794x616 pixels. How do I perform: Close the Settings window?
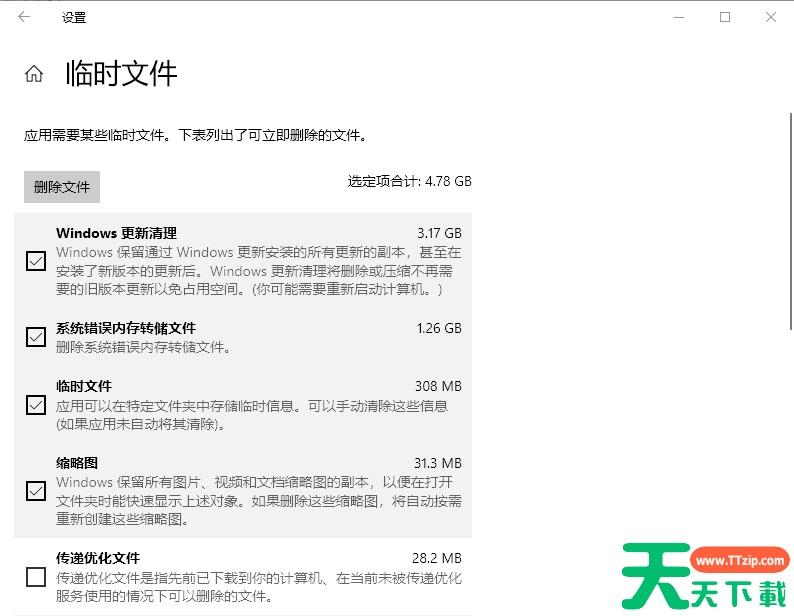771,17
